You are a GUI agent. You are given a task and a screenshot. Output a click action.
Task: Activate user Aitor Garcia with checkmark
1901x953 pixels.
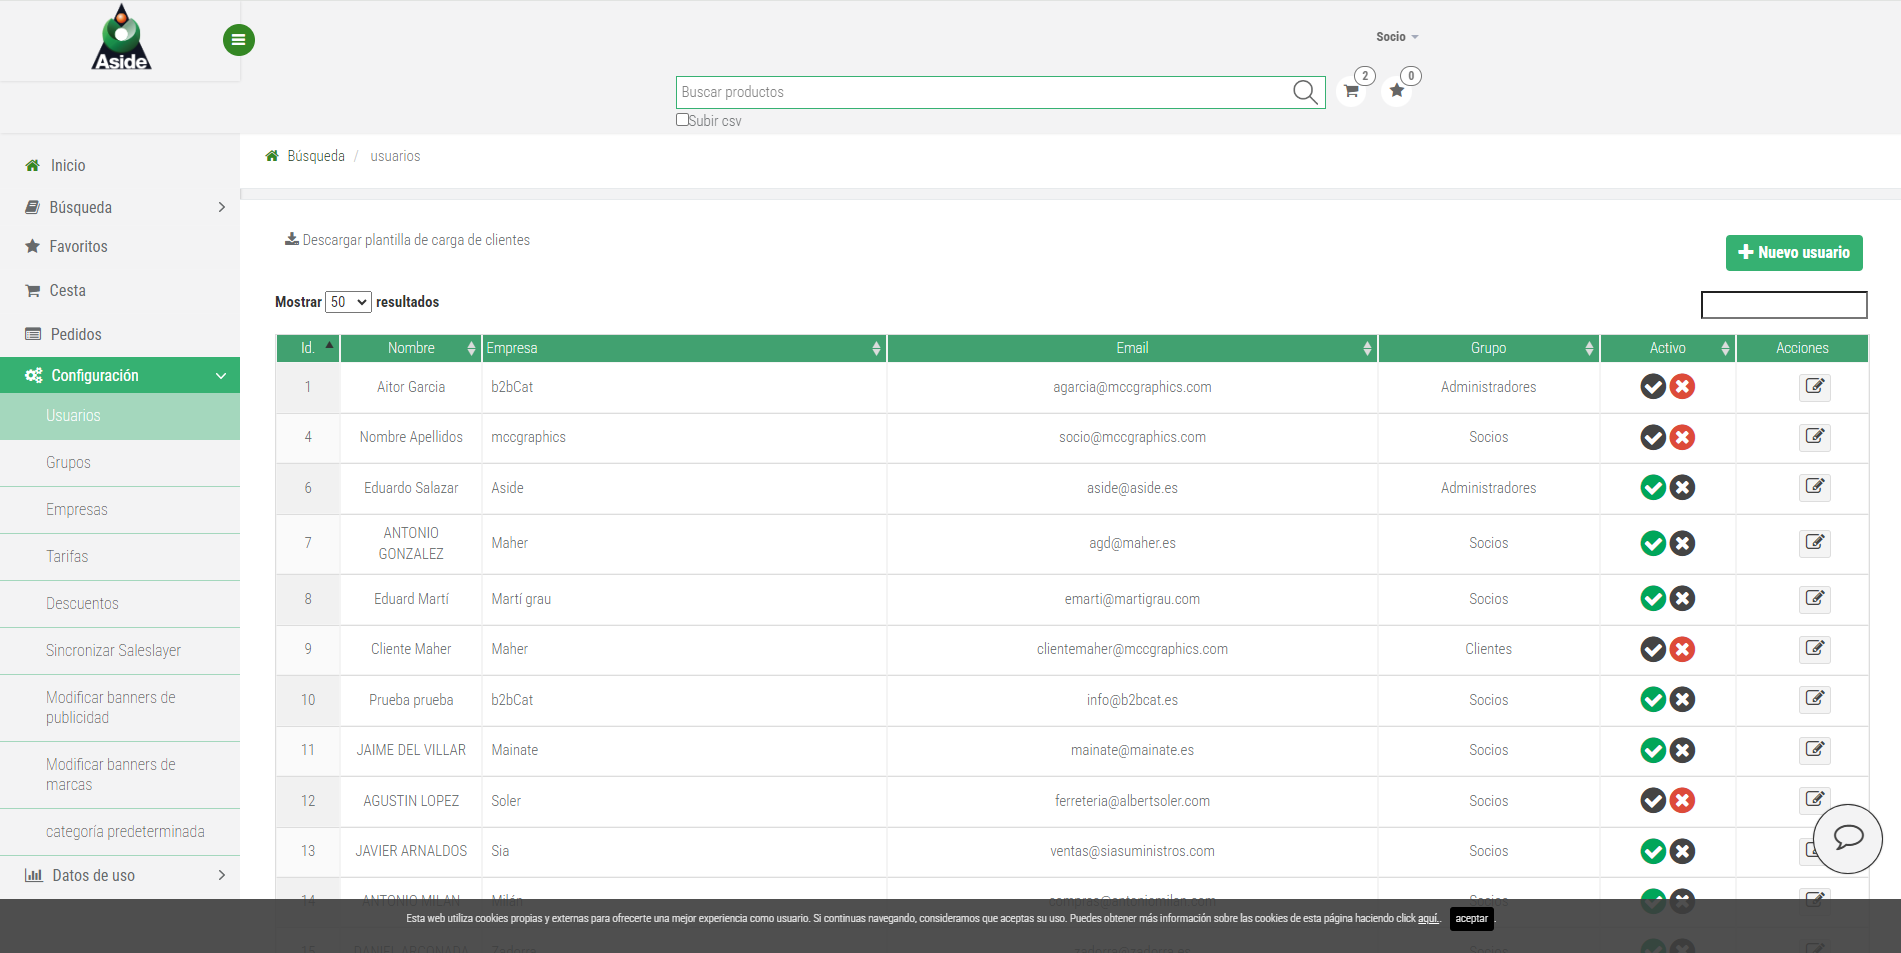(1653, 387)
